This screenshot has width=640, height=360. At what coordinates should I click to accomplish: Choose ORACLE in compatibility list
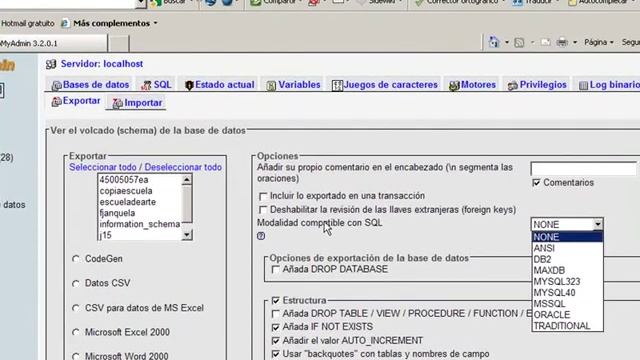pyautogui.click(x=567, y=315)
